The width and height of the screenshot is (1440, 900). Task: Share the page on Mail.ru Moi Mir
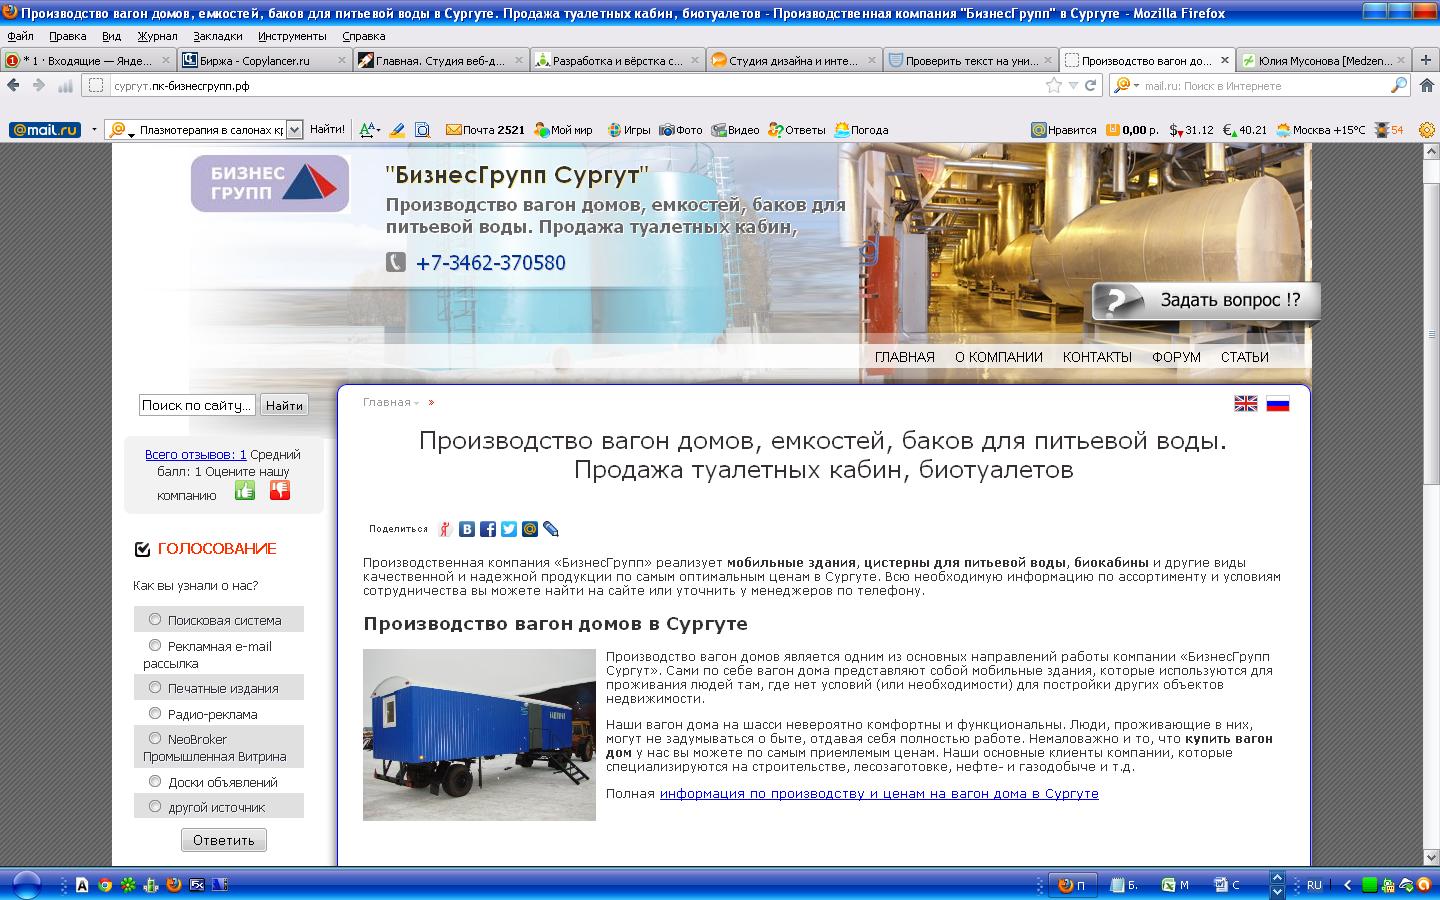(530, 529)
